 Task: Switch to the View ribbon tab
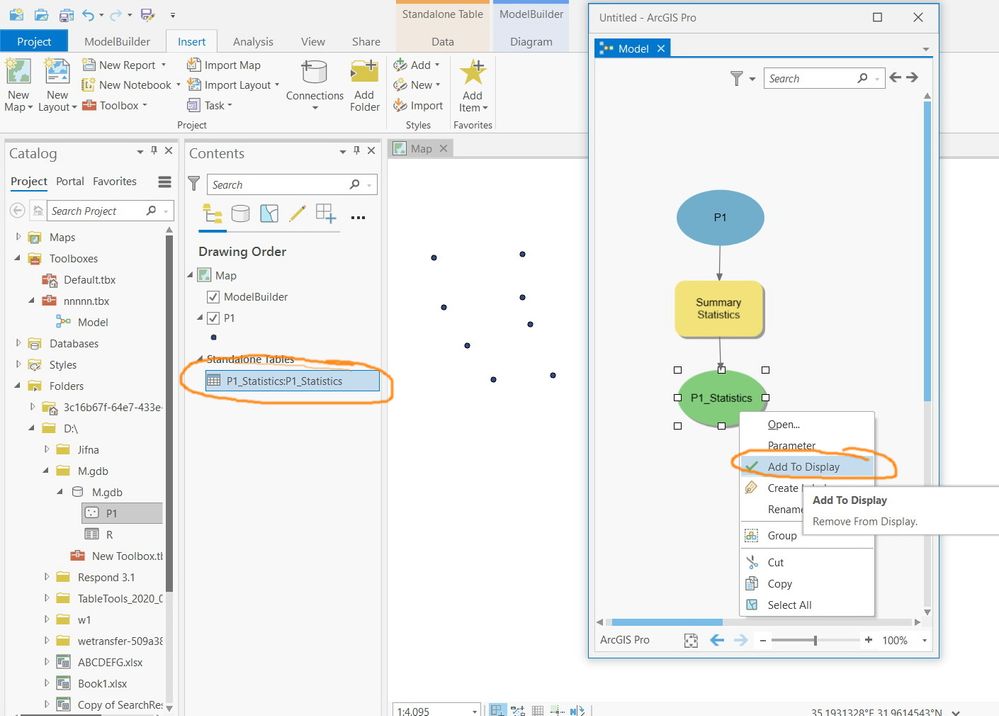(313, 41)
